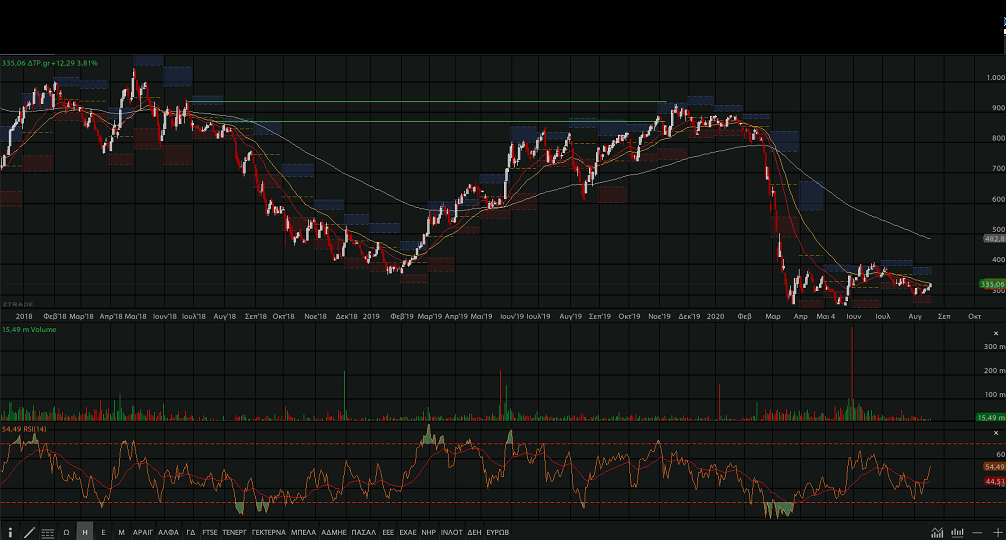Open the ΑΛΦΑ ticker tab
The image size is (1006, 540).
(x=168, y=532)
